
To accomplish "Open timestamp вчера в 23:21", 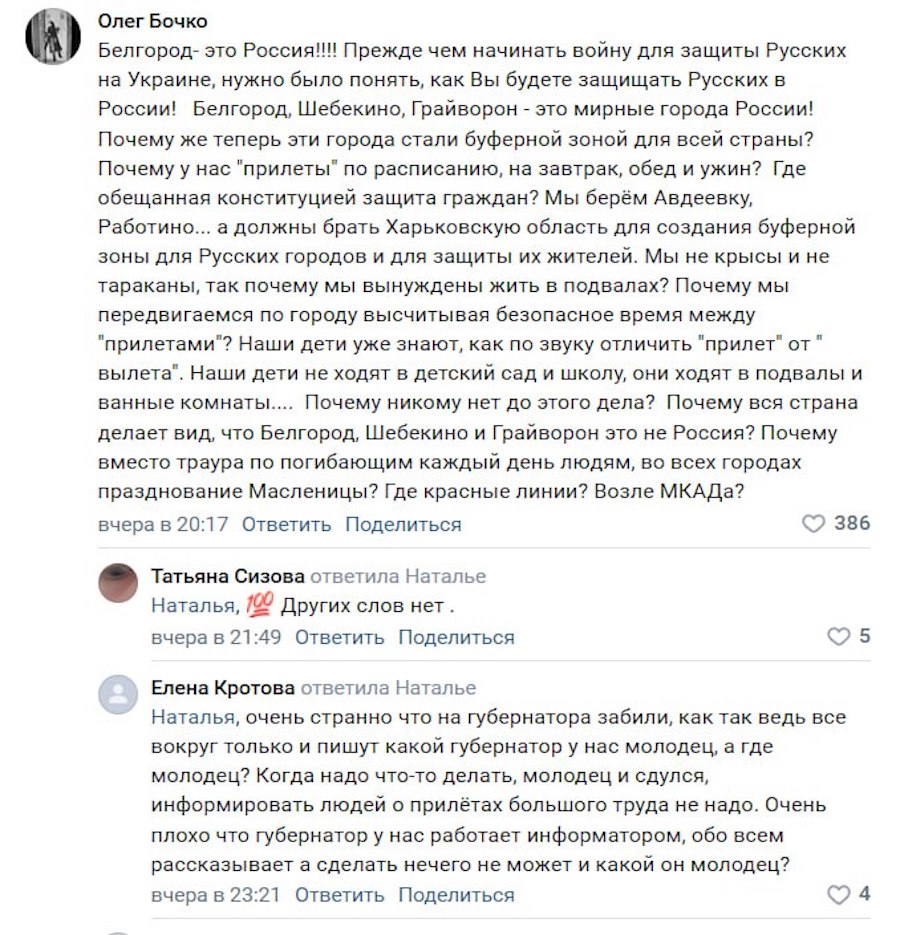I will [x=216, y=895].
